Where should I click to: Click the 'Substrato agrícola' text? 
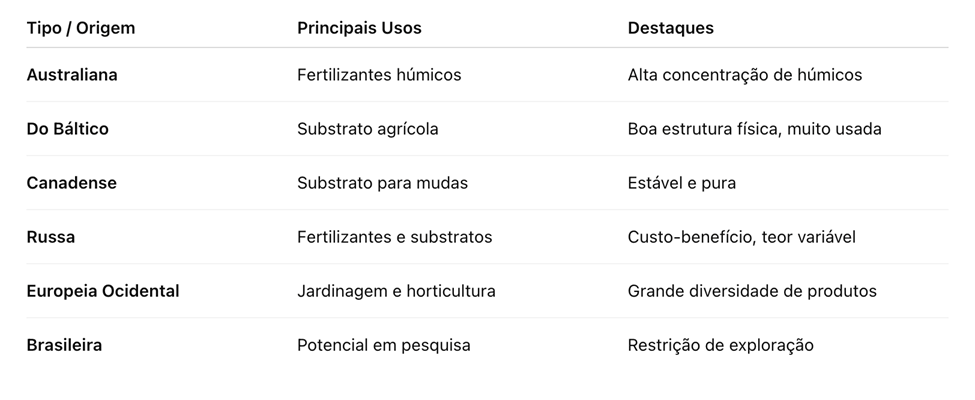[367, 129]
